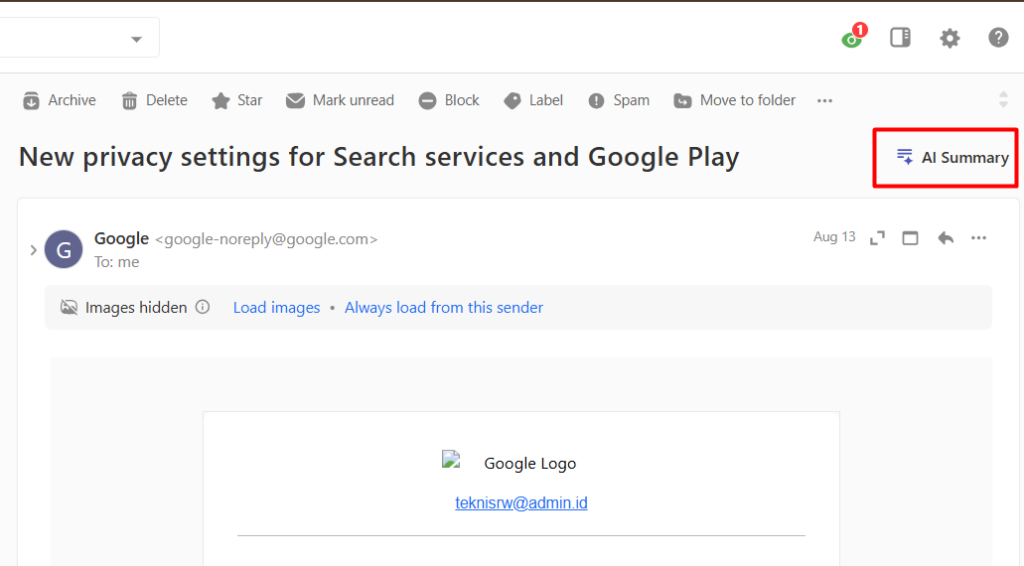This screenshot has width=1024, height=566.
Task: Click the broken Google Logo image
Action: coord(451,460)
